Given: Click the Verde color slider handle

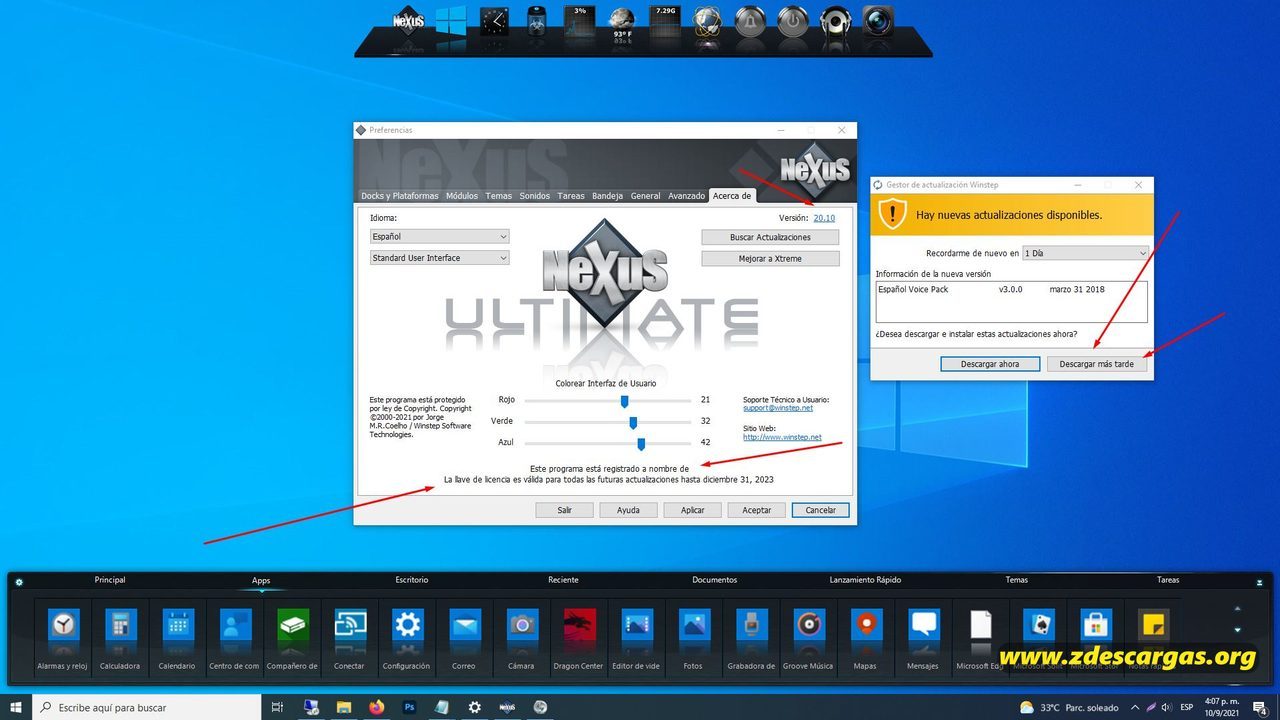Looking at the screenshot, I should coord(633,422).
